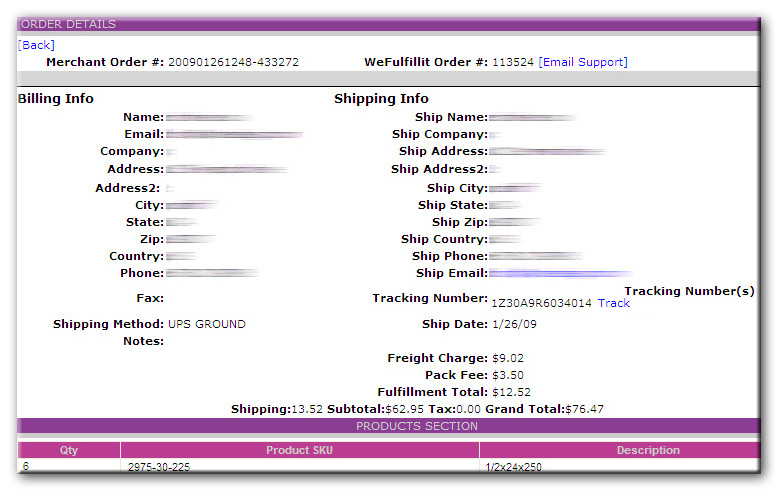Click the ship date 1/26/09
The image size is (778, 491).
(514, 324)
